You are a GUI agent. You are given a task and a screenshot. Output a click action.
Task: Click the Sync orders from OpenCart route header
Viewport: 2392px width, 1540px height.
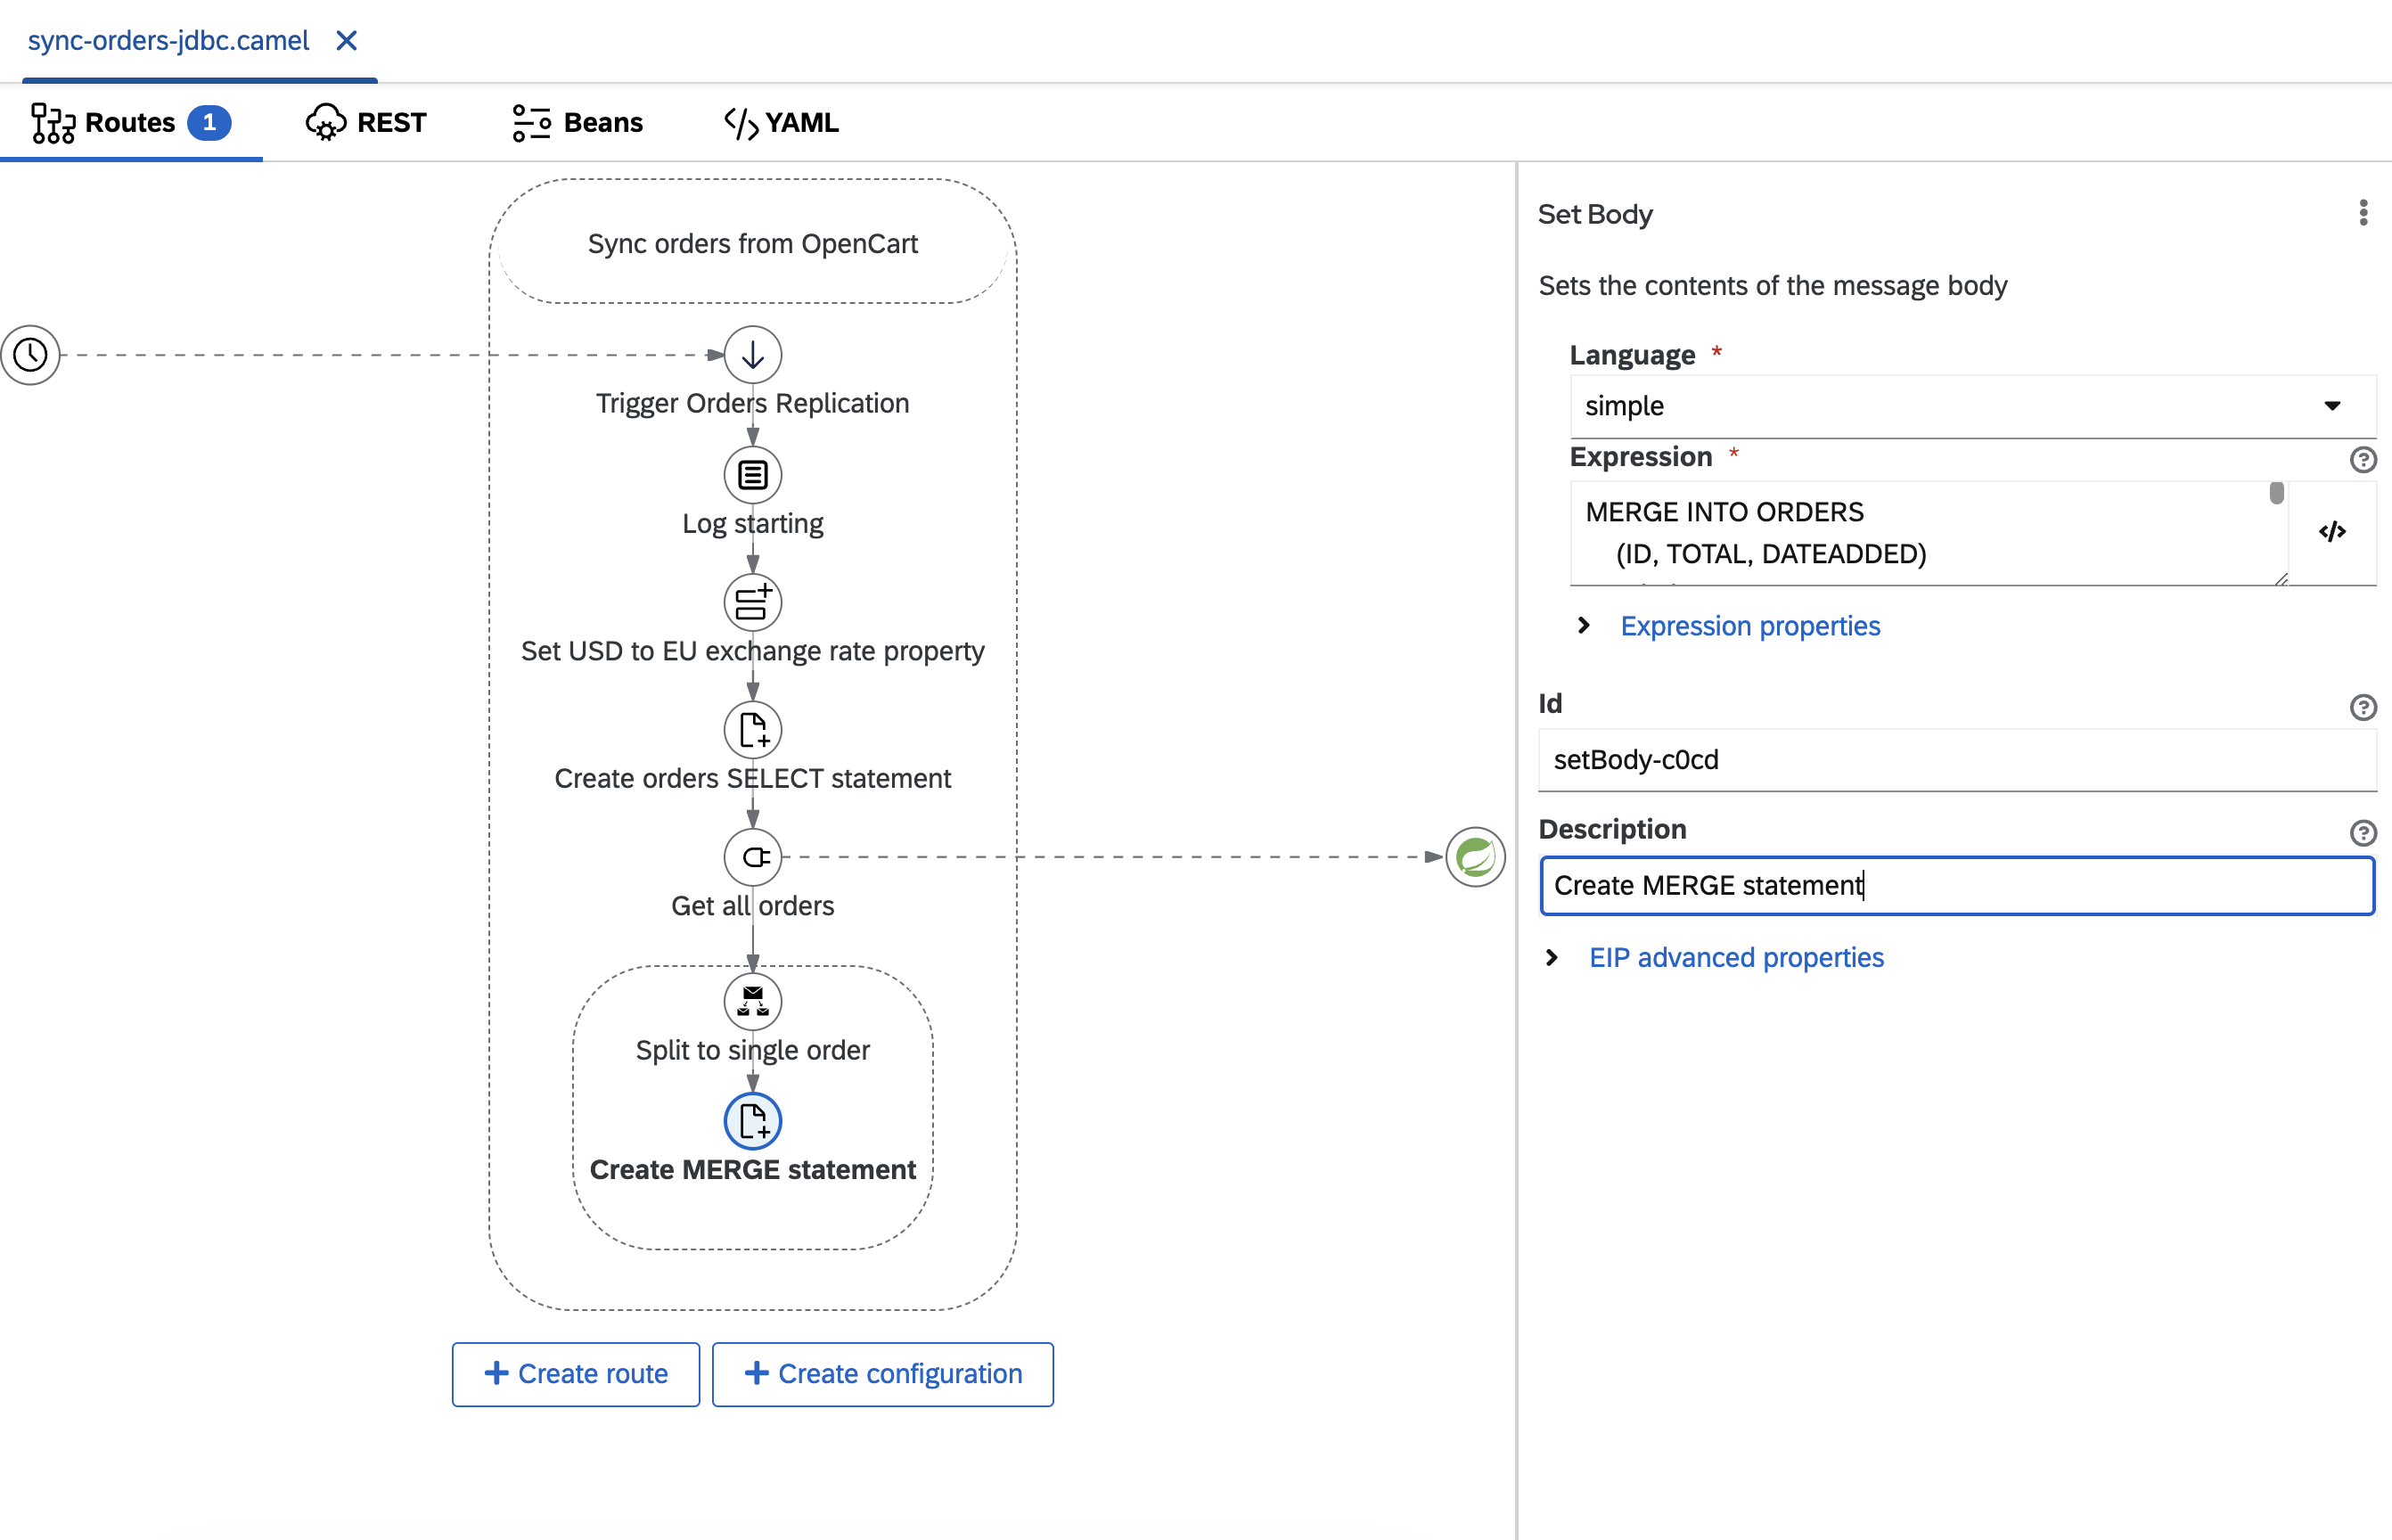(x=752, y=243)
